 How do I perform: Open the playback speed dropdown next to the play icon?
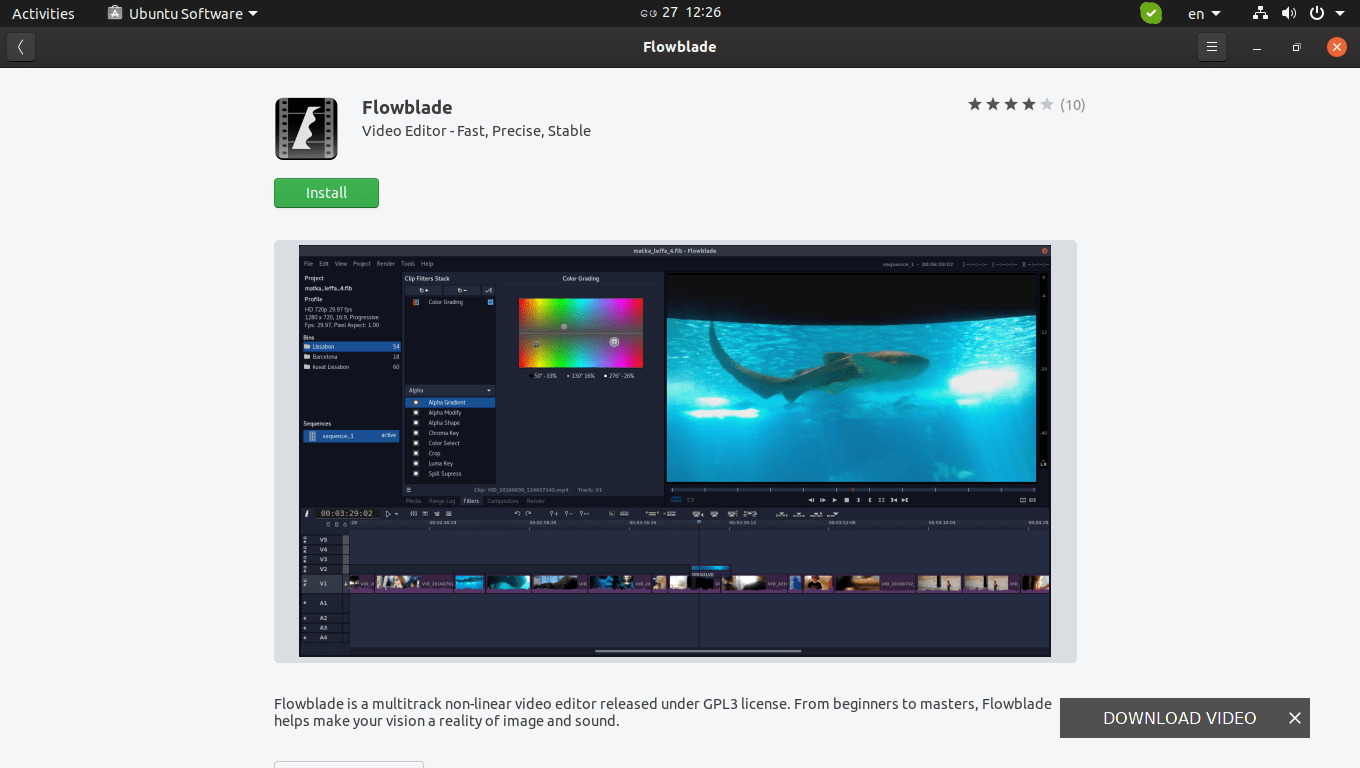397,512
